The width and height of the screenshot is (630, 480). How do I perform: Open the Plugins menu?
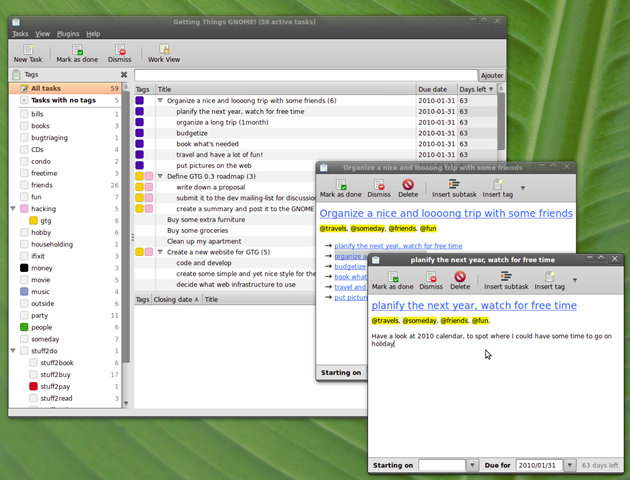point(68,34)
